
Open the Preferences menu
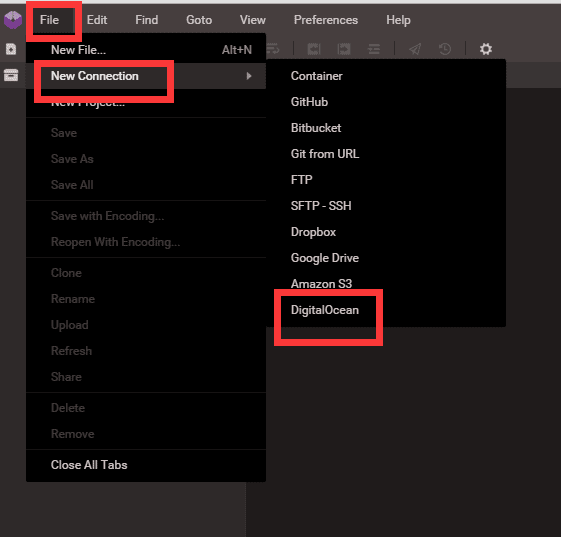326,20
